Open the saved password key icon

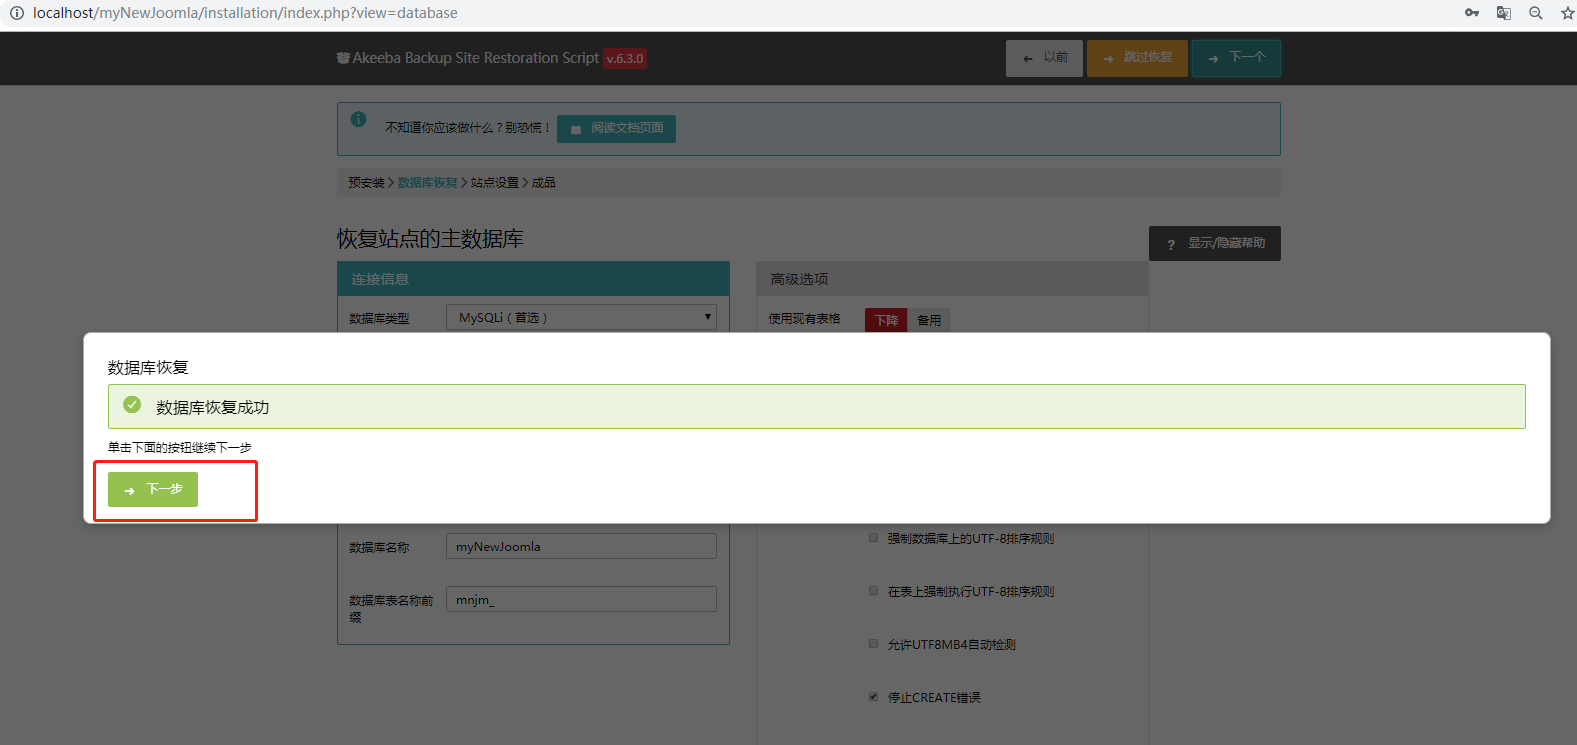pos(1472,13)
